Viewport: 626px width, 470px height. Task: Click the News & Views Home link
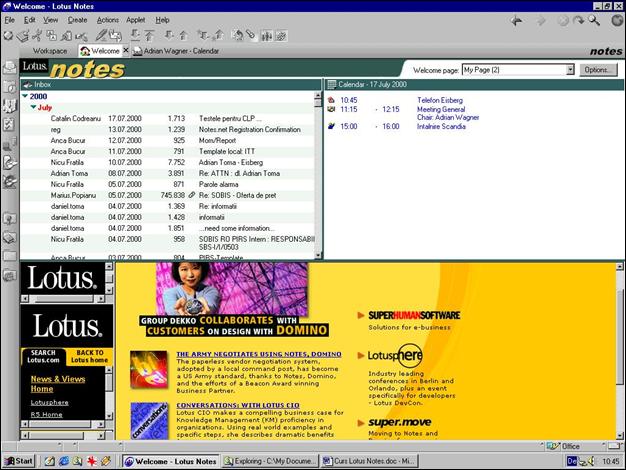coord(57,384)
